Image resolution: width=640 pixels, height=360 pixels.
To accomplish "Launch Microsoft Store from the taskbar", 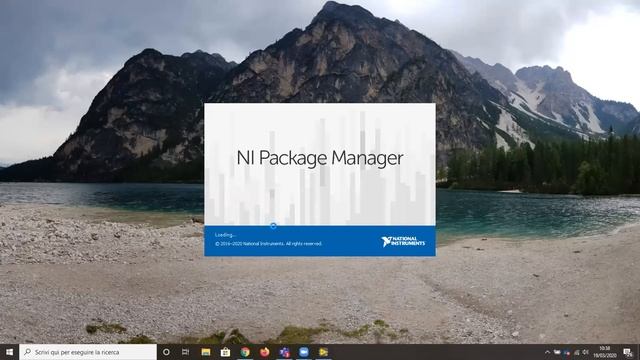I will [x=225, y=352].
